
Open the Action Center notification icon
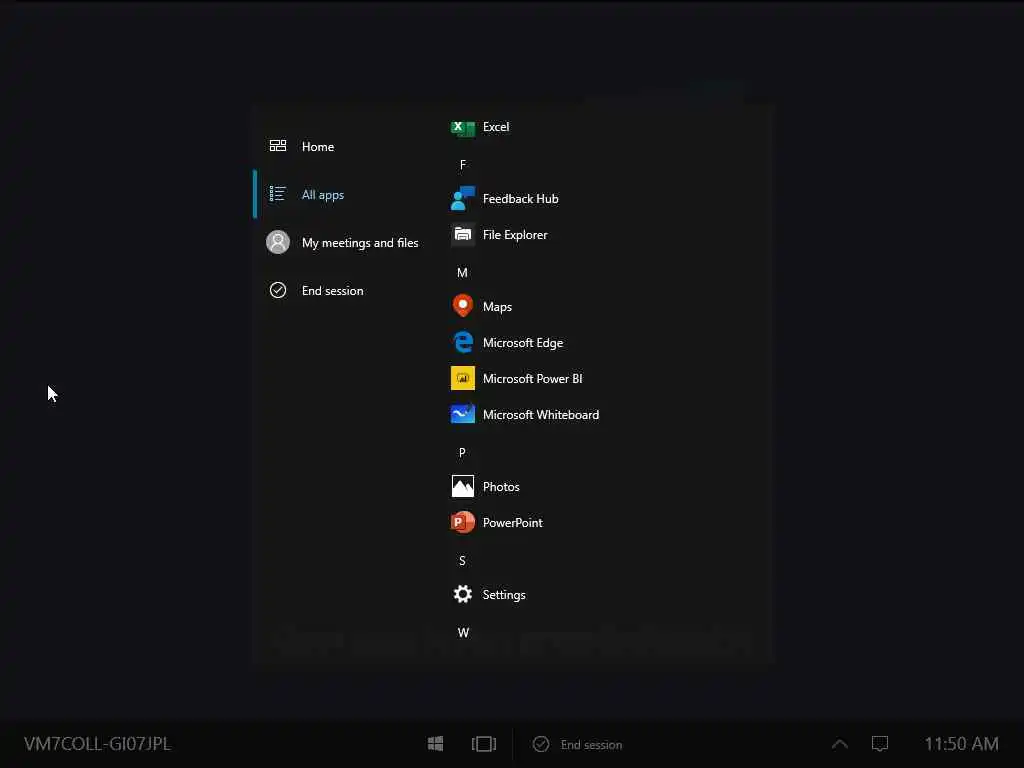pyautogui.click(x=880, y=744)
